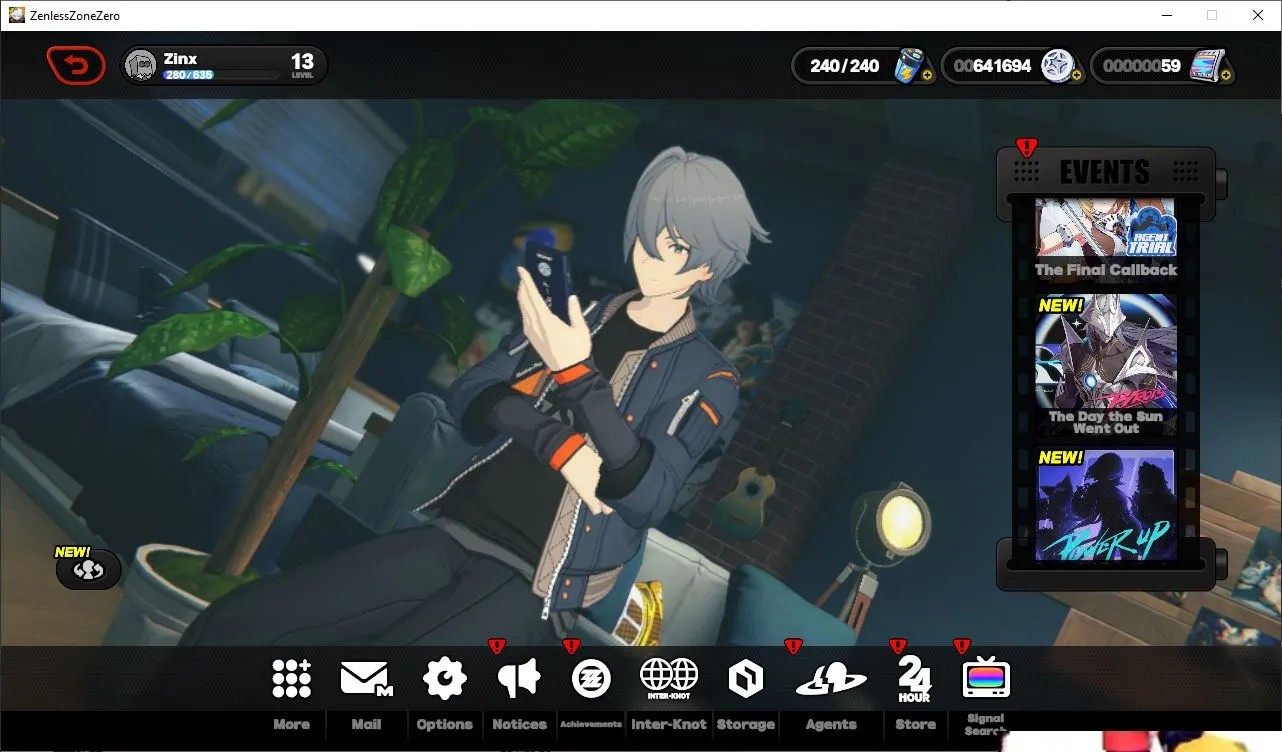This screenshot has height=752, width=1282.
Task: Click the 59 film currency balance
Action: point(1142,66)
